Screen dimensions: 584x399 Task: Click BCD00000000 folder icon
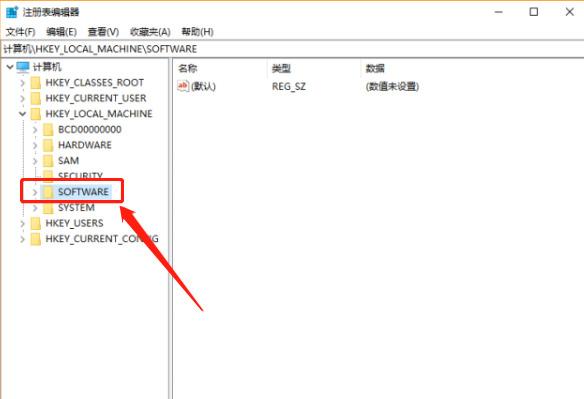[x=48, y=130]
